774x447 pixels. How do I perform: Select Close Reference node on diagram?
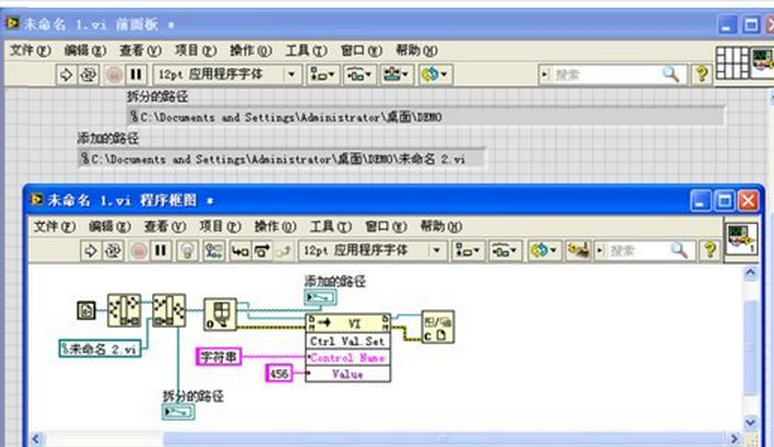coord(437,327)
